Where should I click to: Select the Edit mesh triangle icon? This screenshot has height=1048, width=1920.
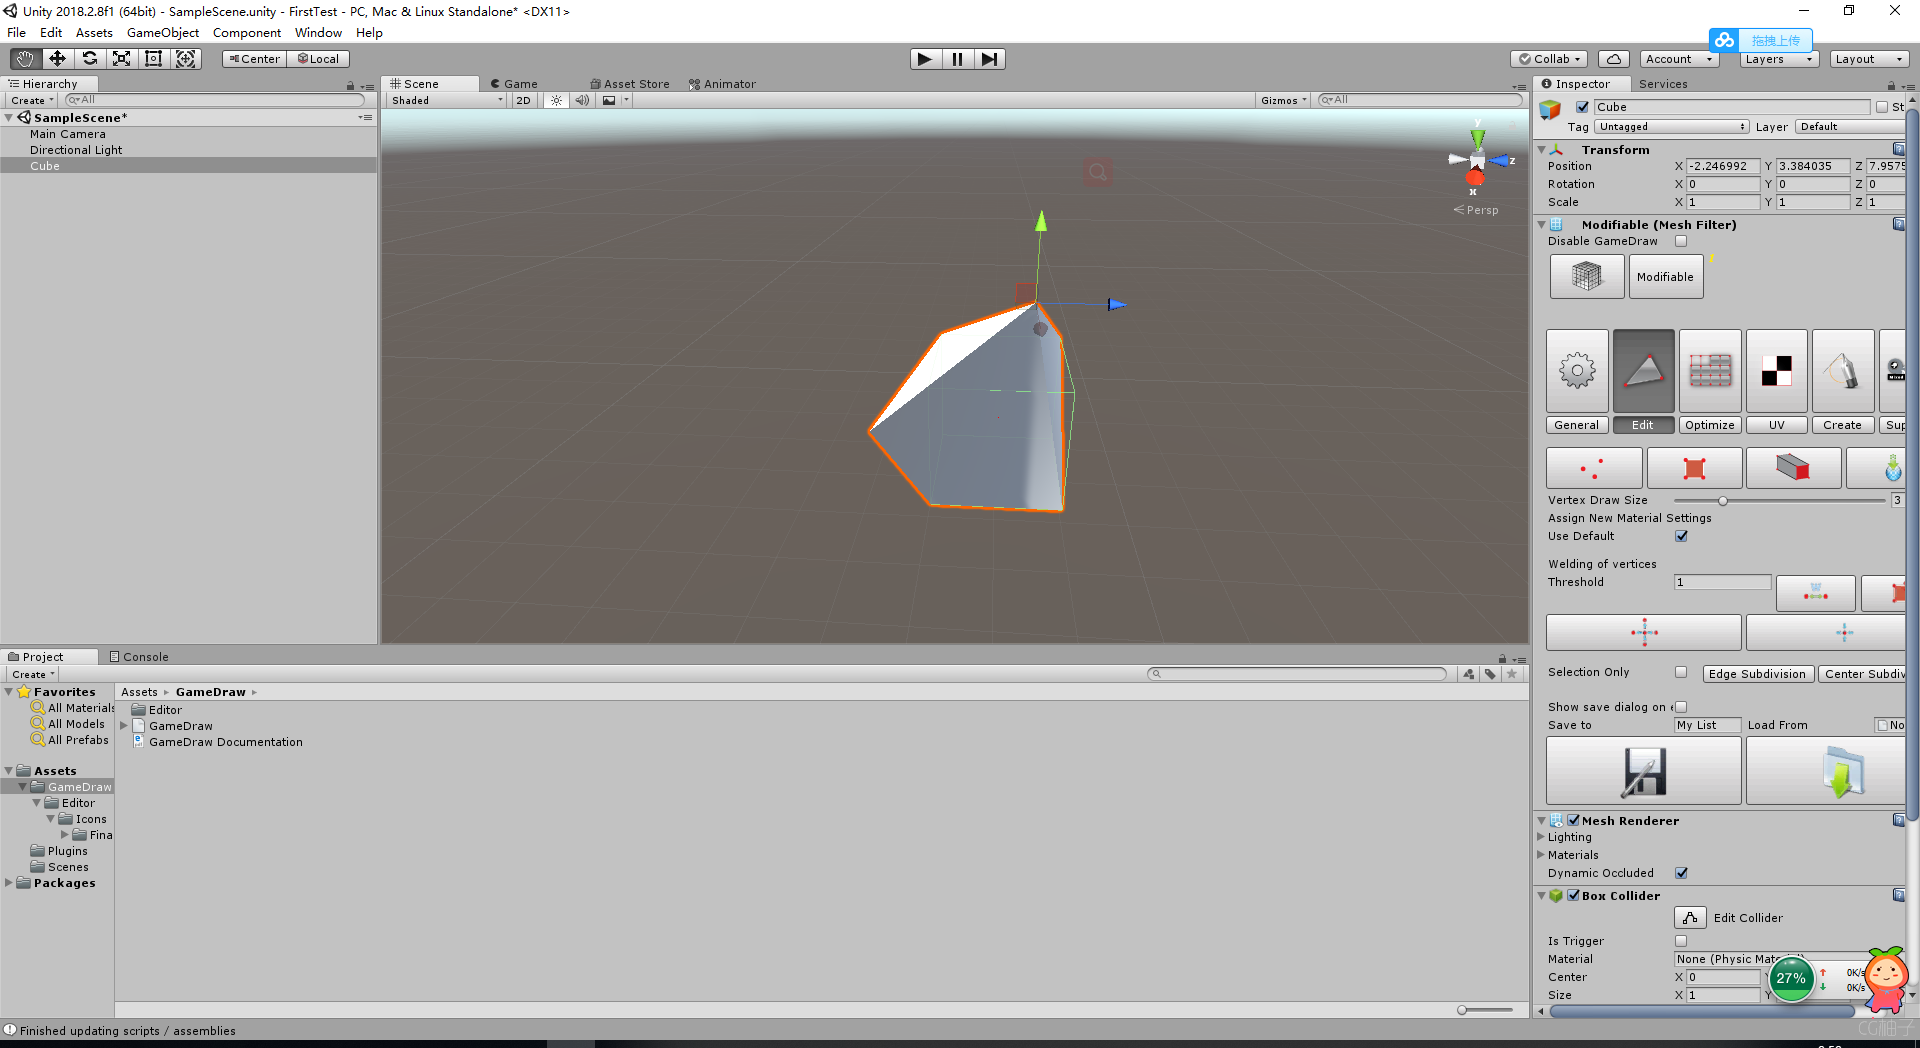(x=1643, y=371)
